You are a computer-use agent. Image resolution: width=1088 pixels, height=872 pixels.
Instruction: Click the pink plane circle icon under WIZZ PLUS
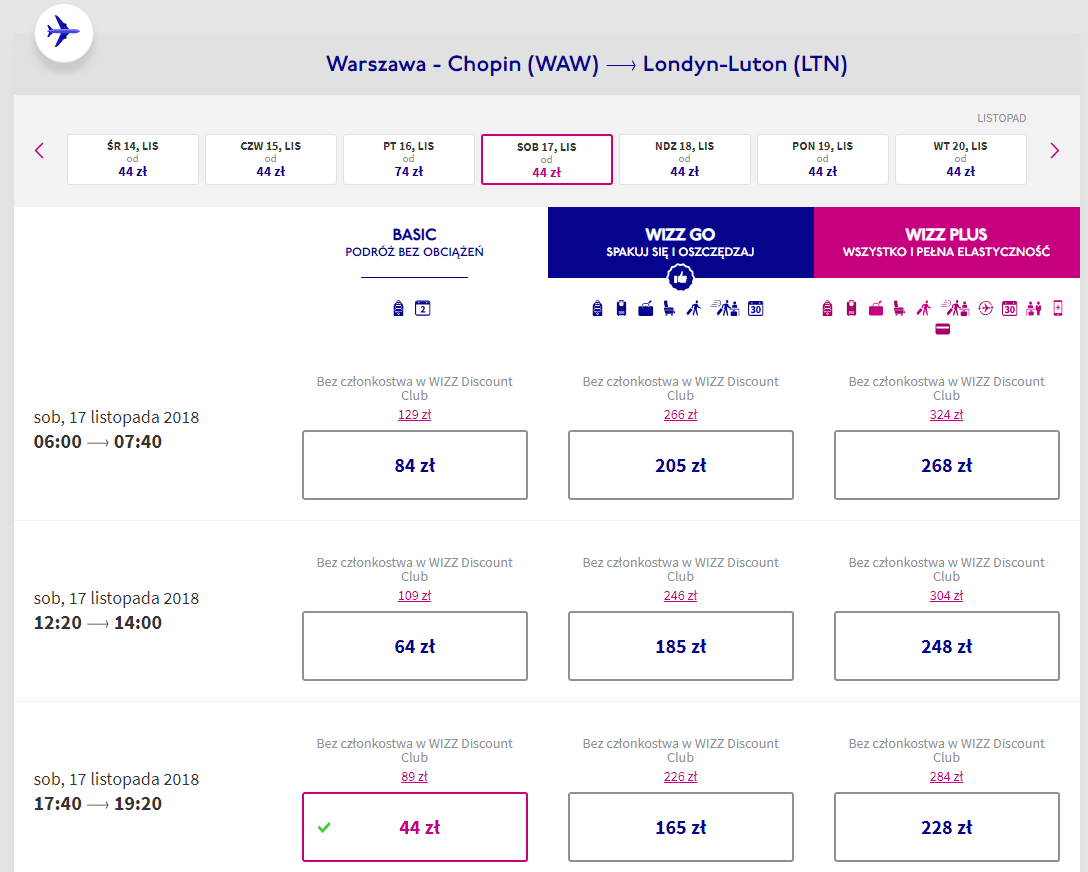tap(986, 308)
